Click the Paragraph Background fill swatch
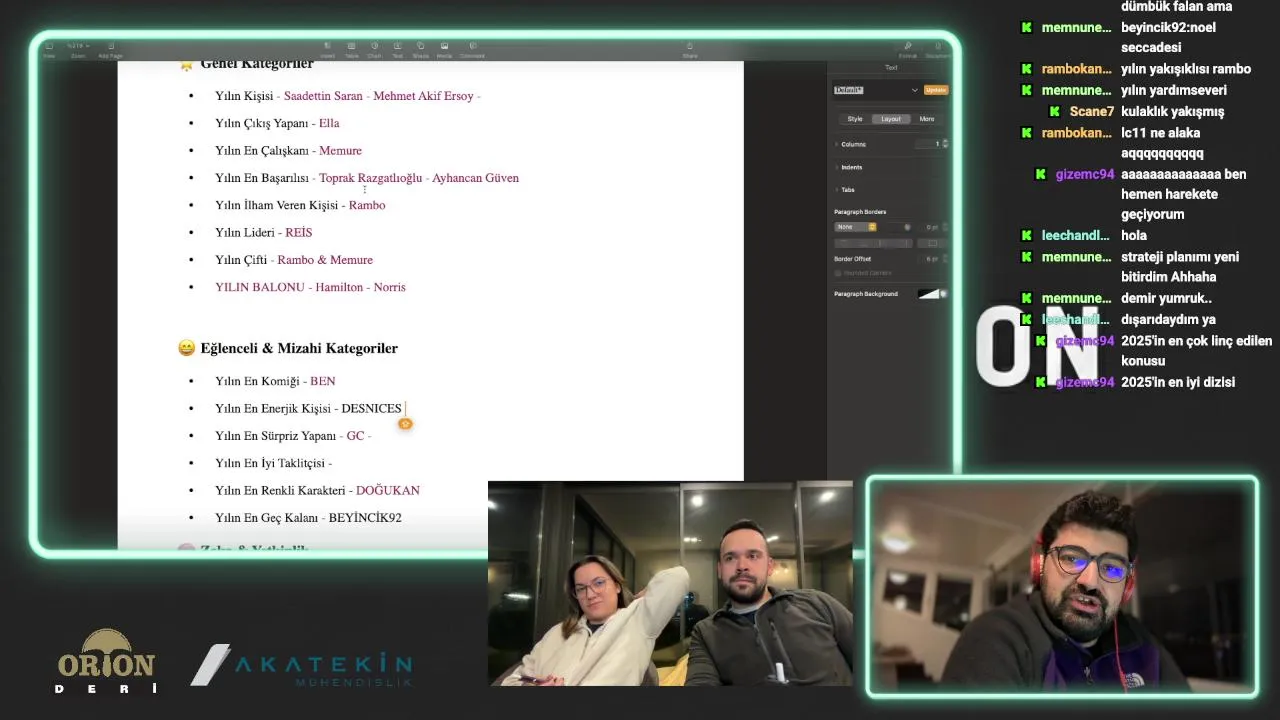The height and width of the screenshot is (720, 1280). point(929,294)
